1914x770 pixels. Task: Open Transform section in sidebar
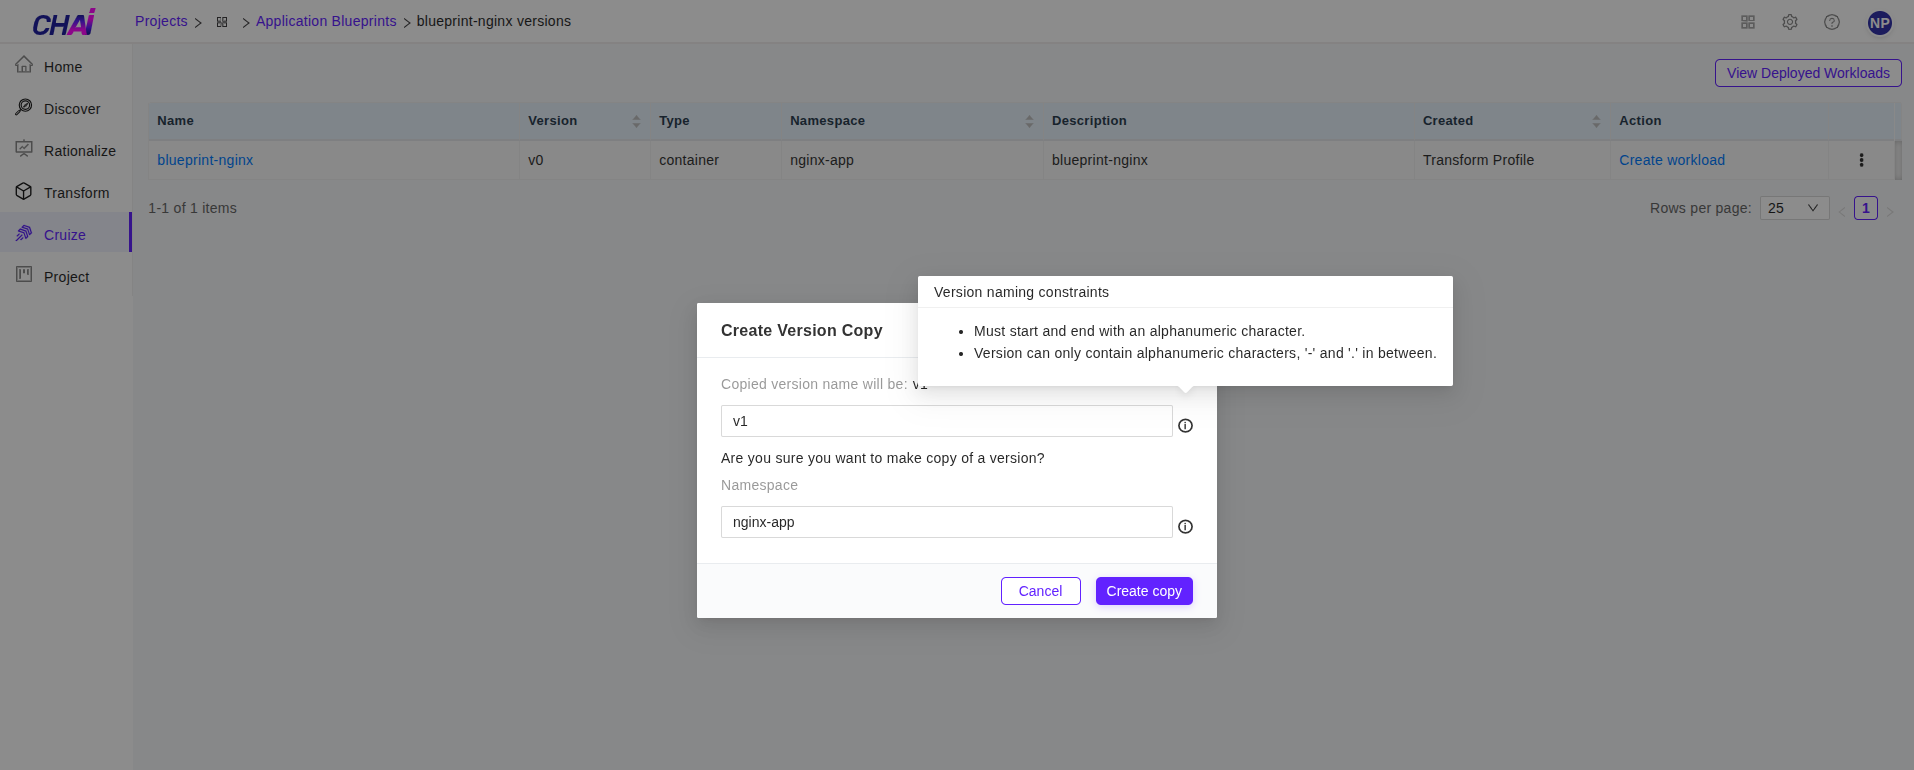(x=76, y=193)
